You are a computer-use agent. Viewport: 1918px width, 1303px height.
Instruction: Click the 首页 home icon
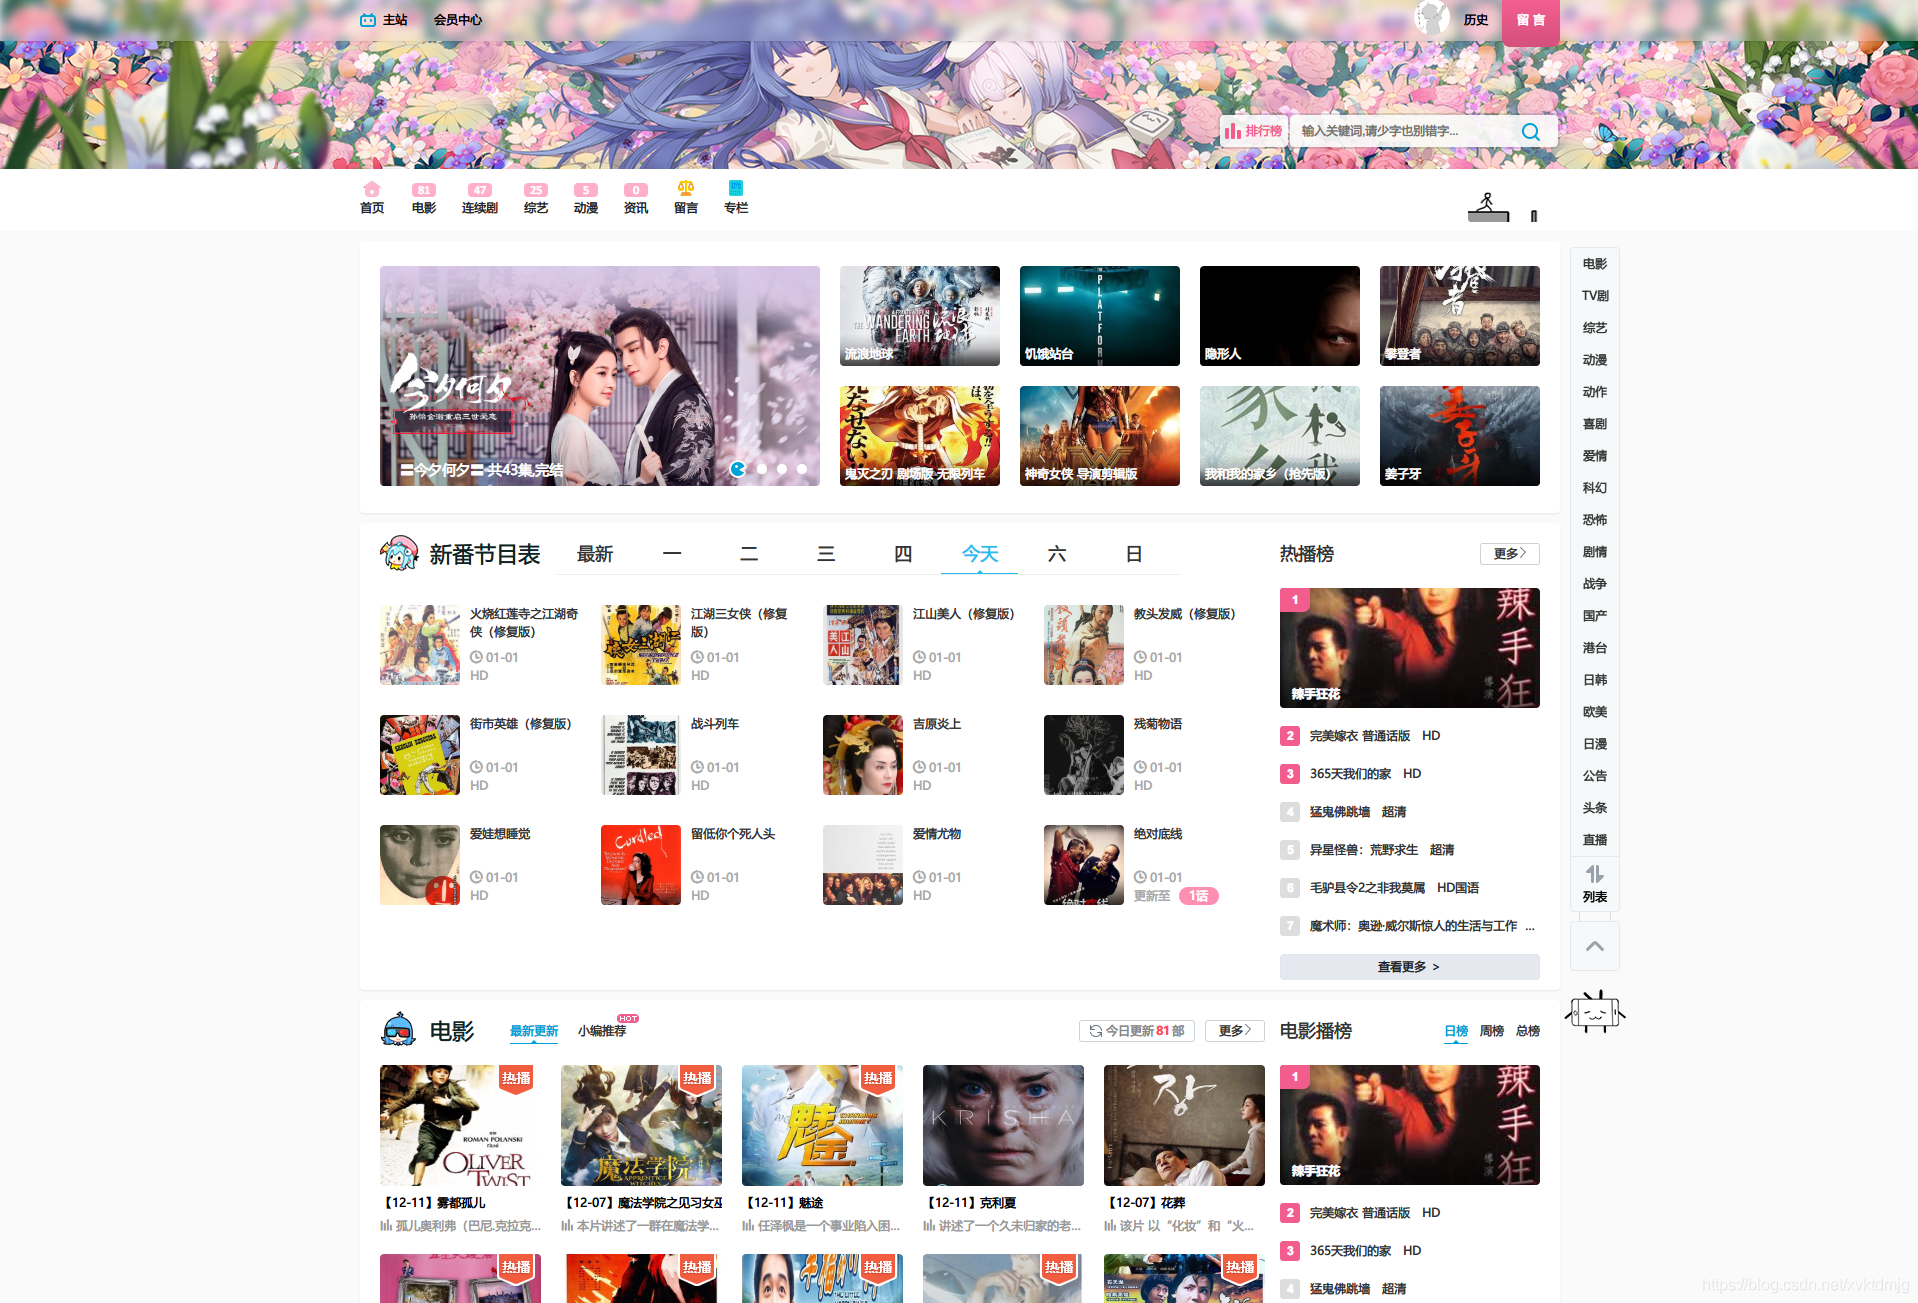(x=372, y=190)
